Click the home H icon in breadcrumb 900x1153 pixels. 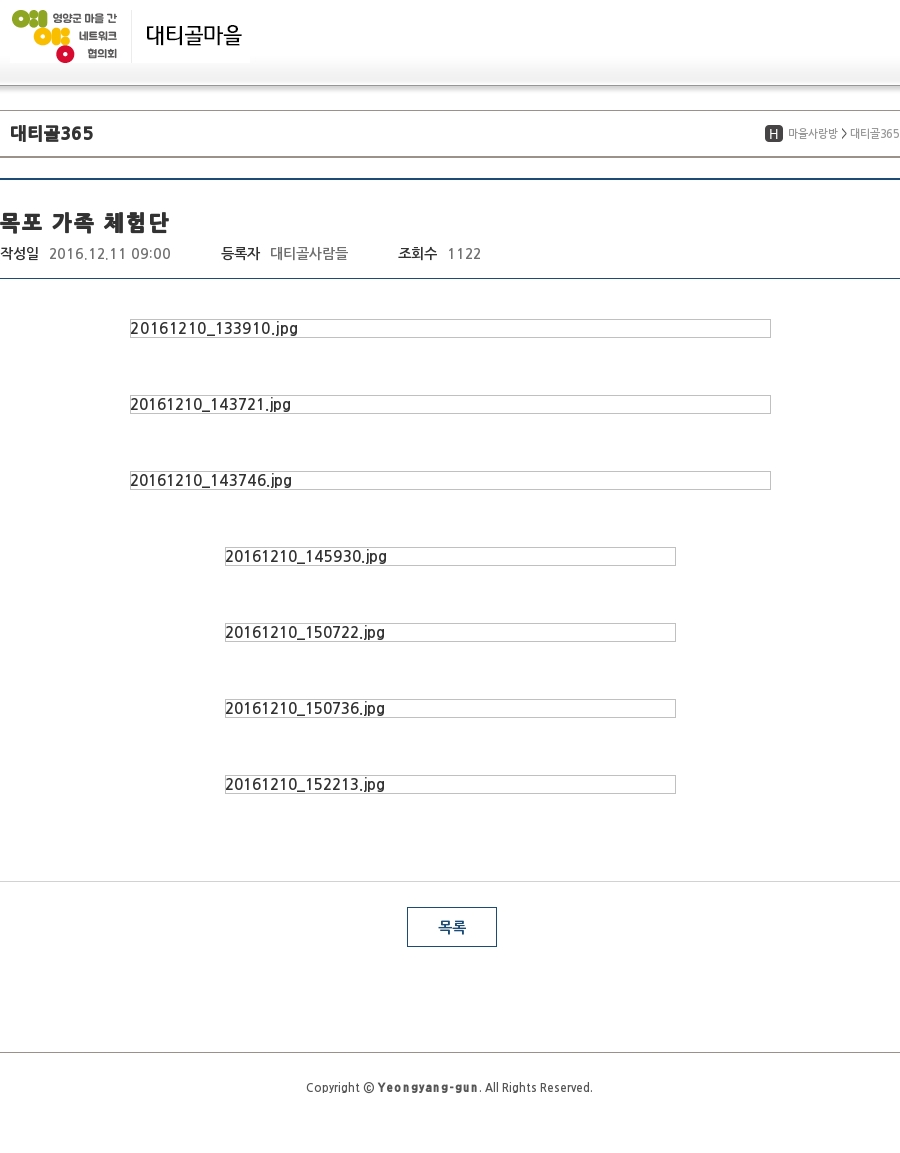click(x=773, y=134)
